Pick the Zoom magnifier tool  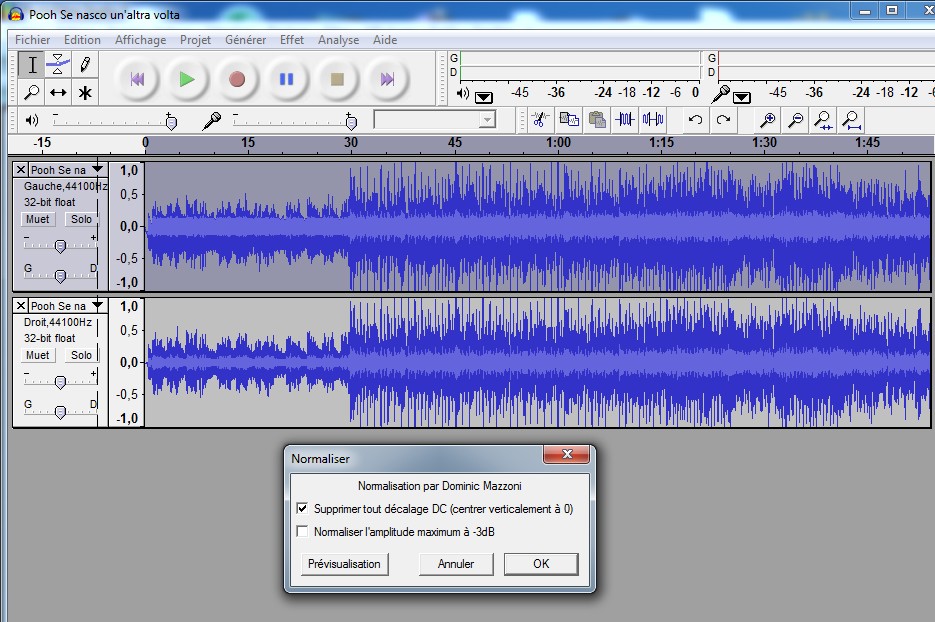pyautogui.click(x=32, y=92)
